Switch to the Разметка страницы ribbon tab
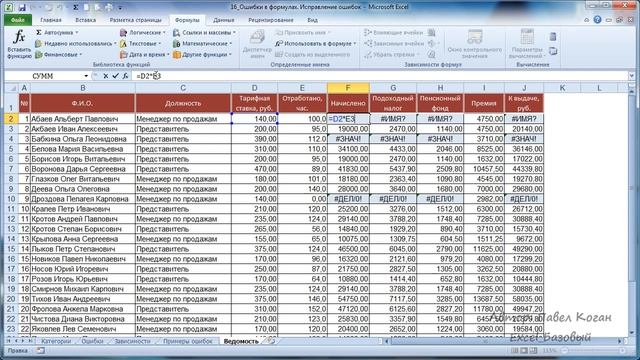Viewport: 640px width, 360px height. [x=136, y=20]
